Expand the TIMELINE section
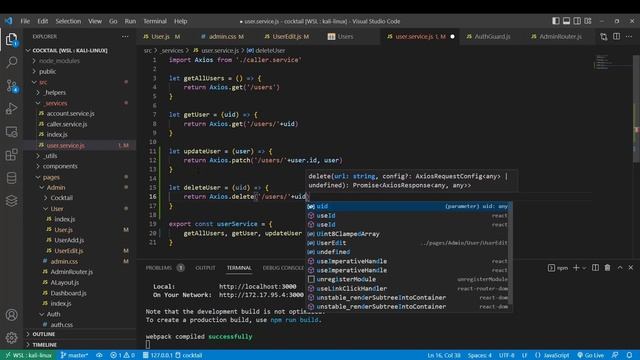Viewport: 640px width, 360px height. click(80, 344)
